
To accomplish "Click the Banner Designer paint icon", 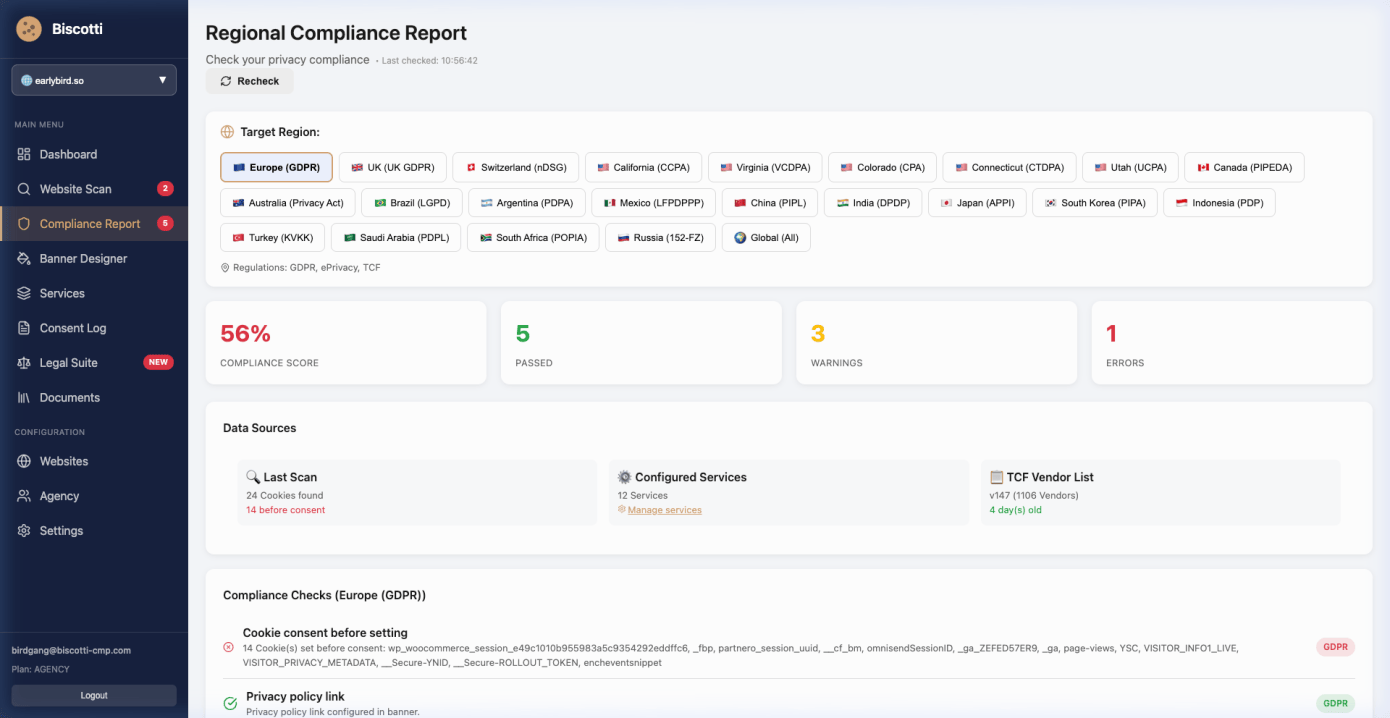I will (24, 259).
